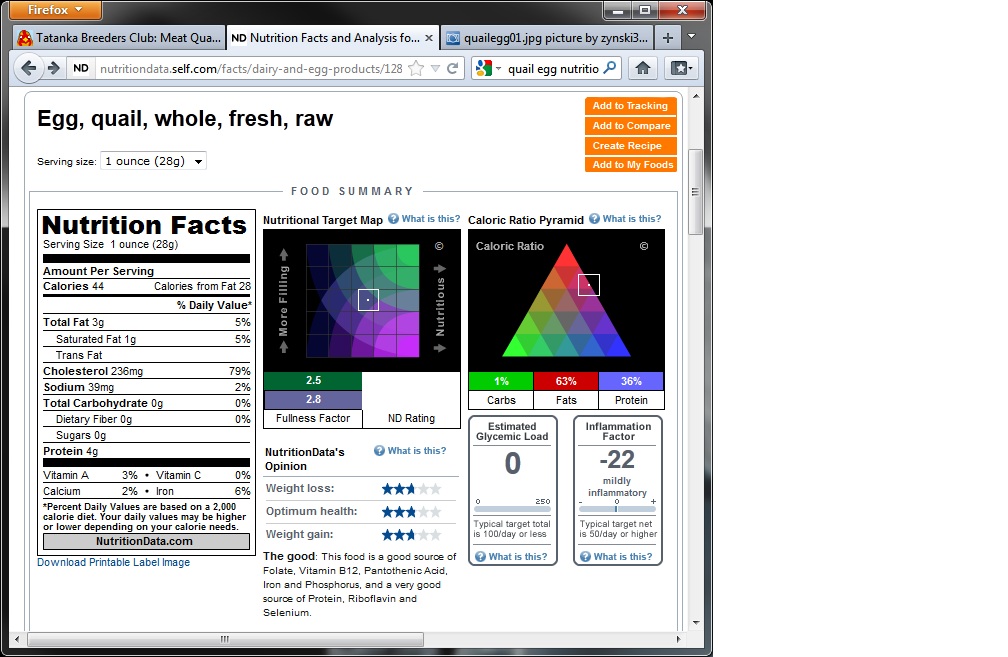Click the ND site identity icon
Viewport: 1008px width, 657px height.
click(x=81, y=68)
